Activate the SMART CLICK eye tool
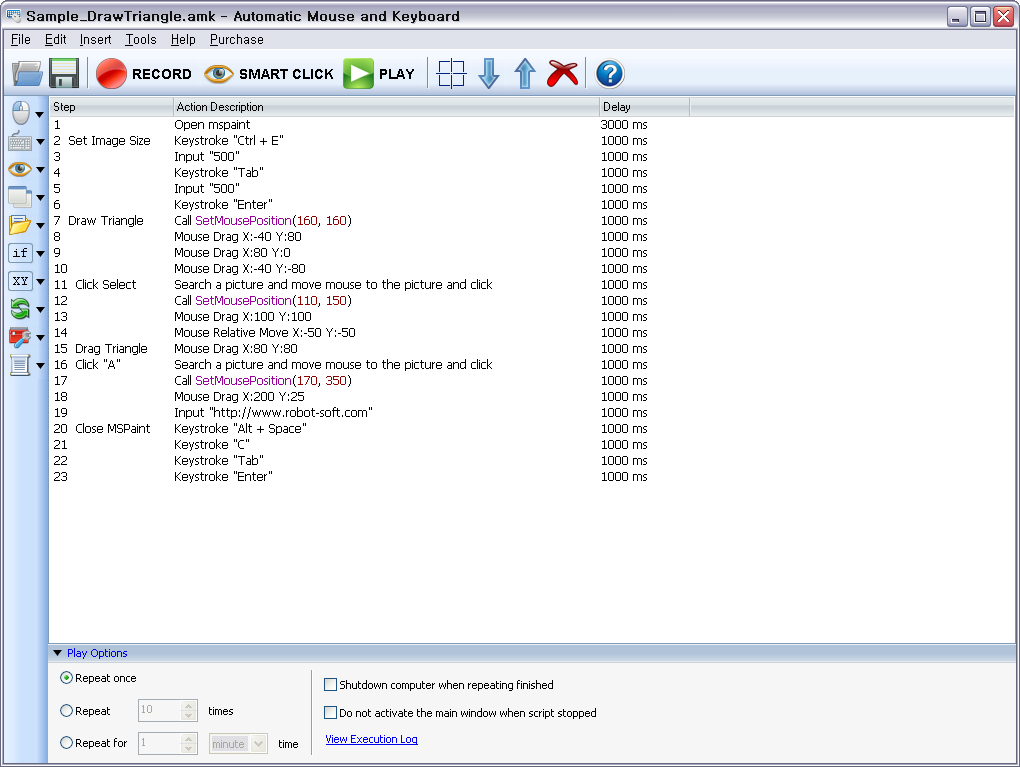This screenshot has width=1020, height=767. coord(269,74)
